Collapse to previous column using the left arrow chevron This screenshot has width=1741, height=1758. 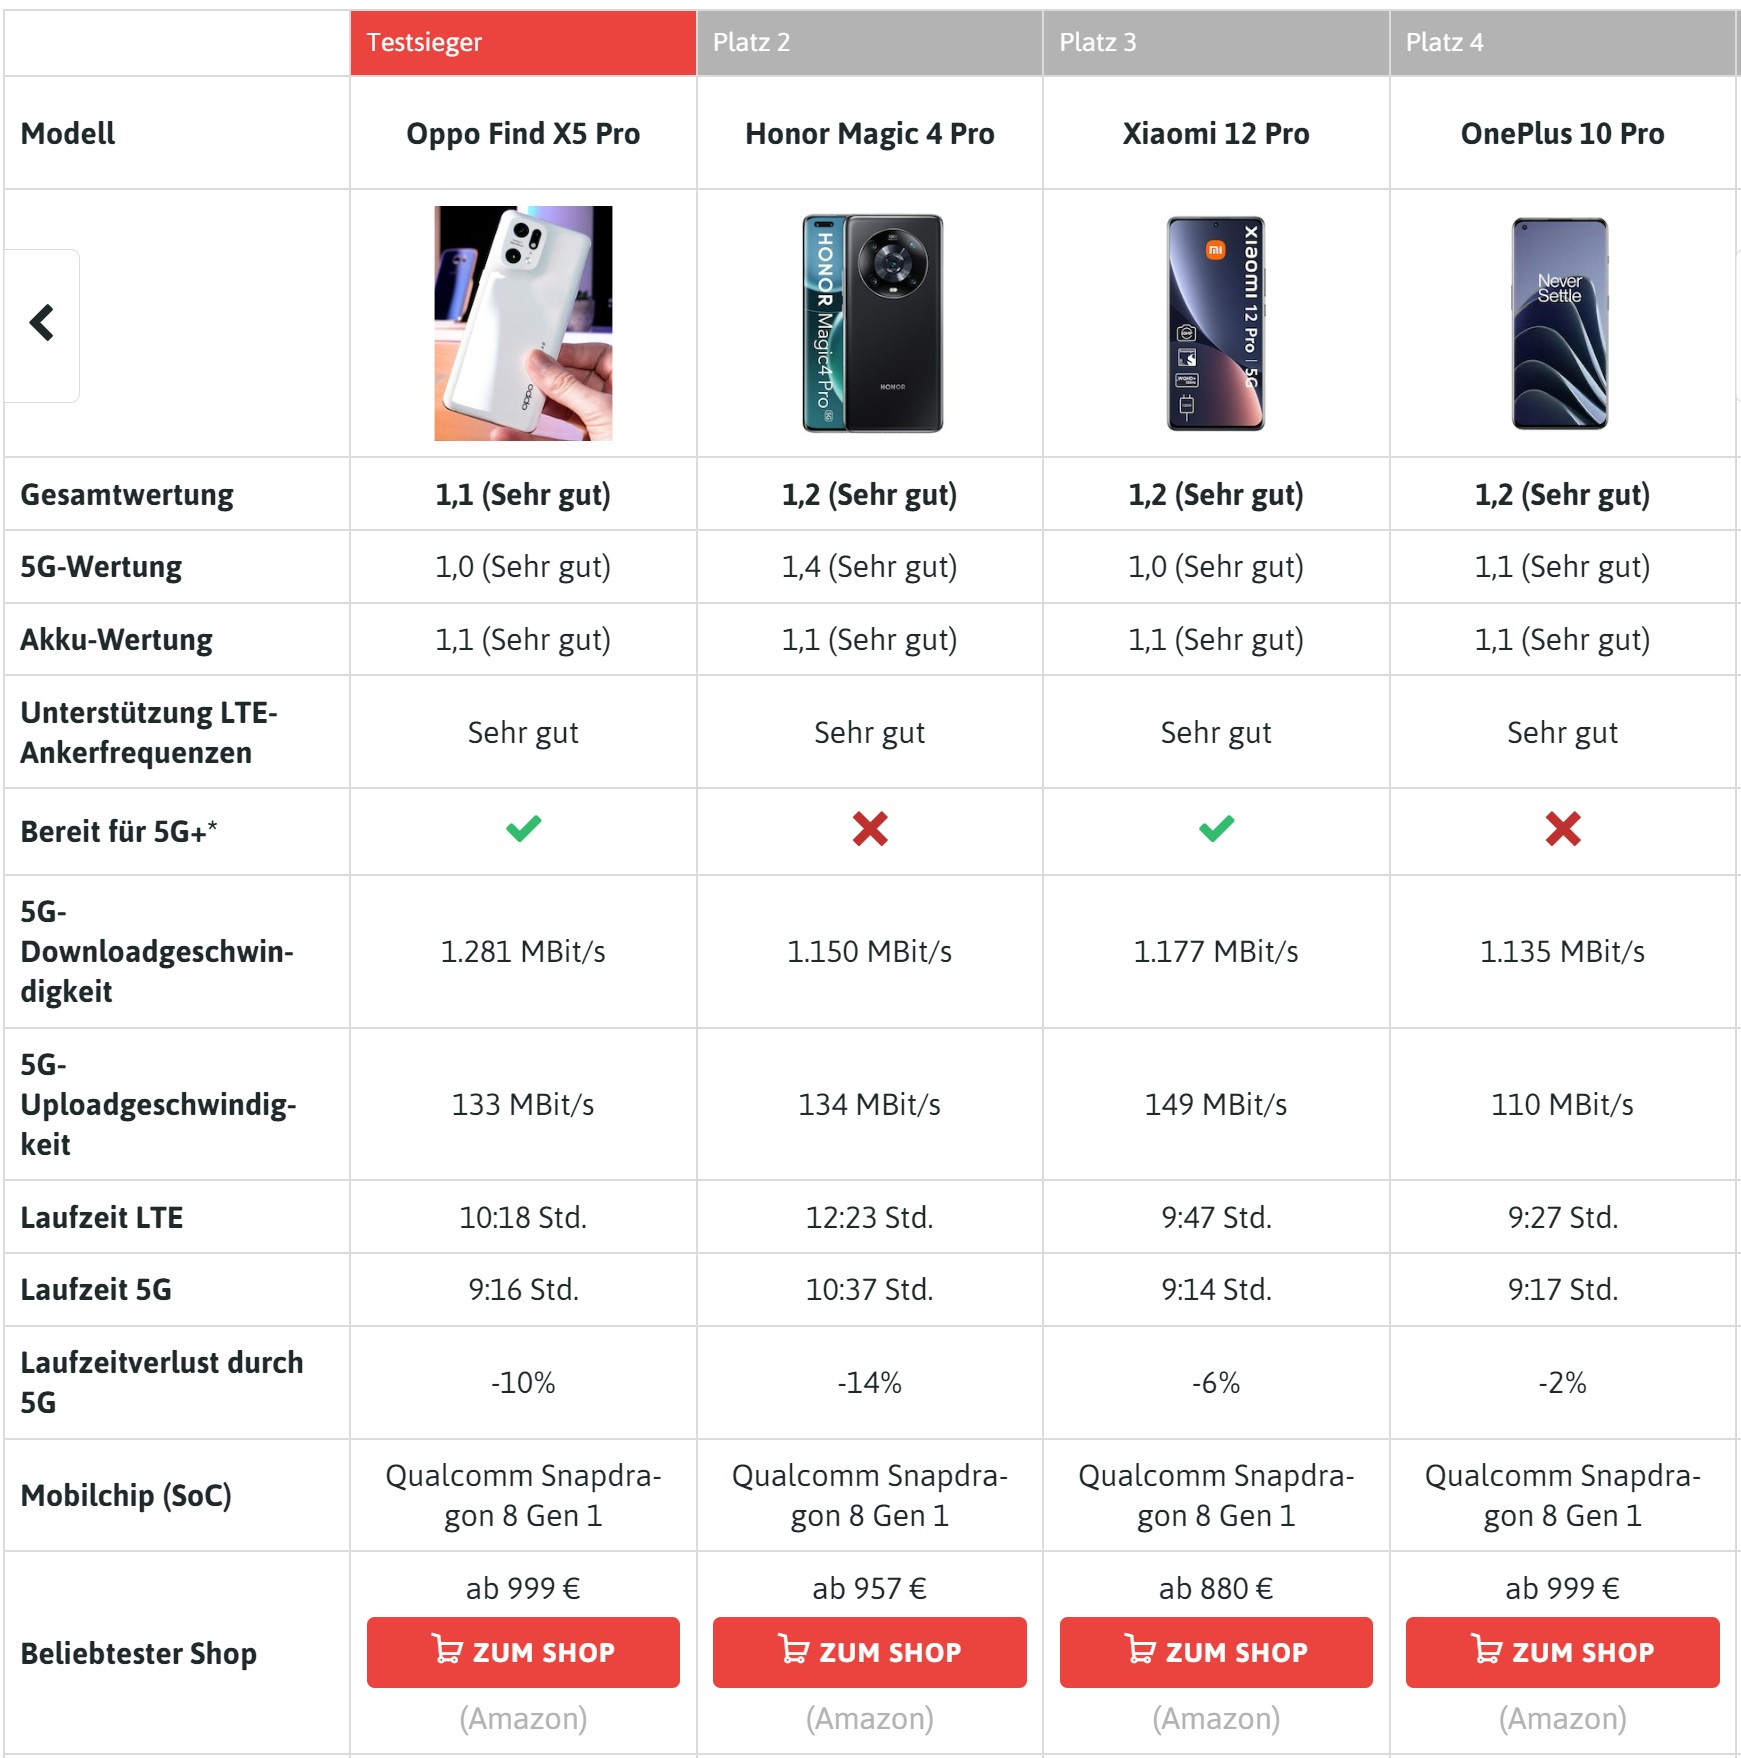[41, 323]
